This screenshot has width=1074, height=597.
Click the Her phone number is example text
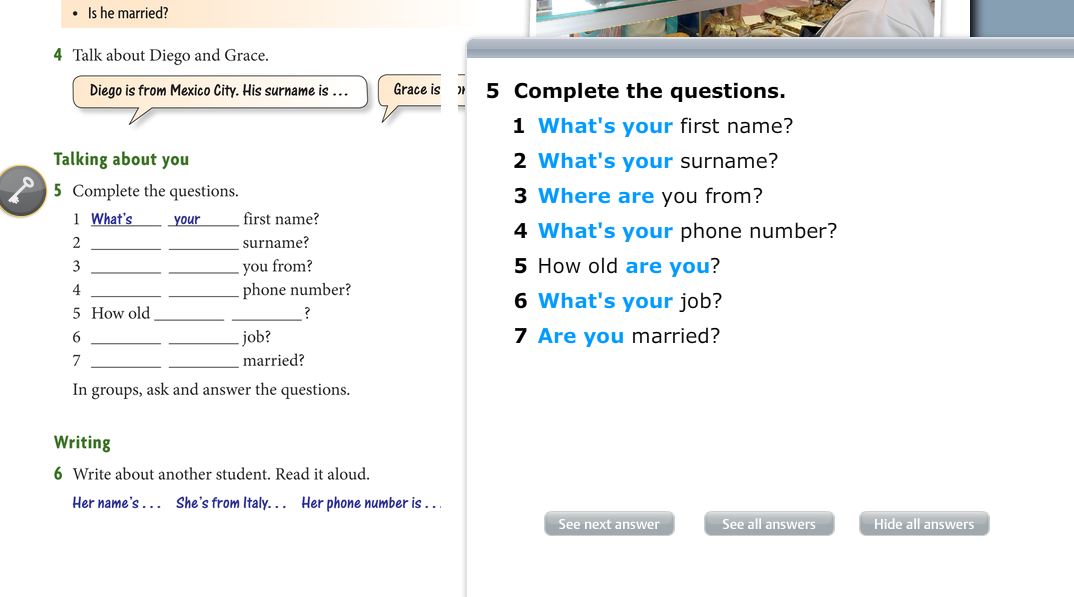[371, 503]
